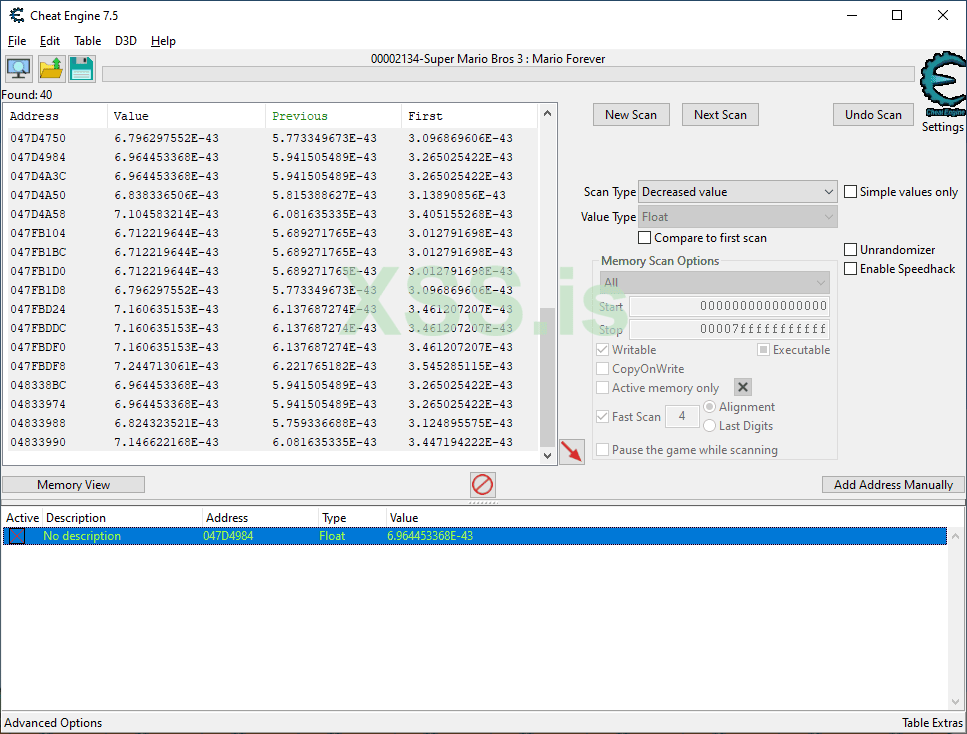The width and height of the screenshot is (967, 734).
Task: Check Compare to first scan
Action: pyautogui.click(x=644, y=237)
